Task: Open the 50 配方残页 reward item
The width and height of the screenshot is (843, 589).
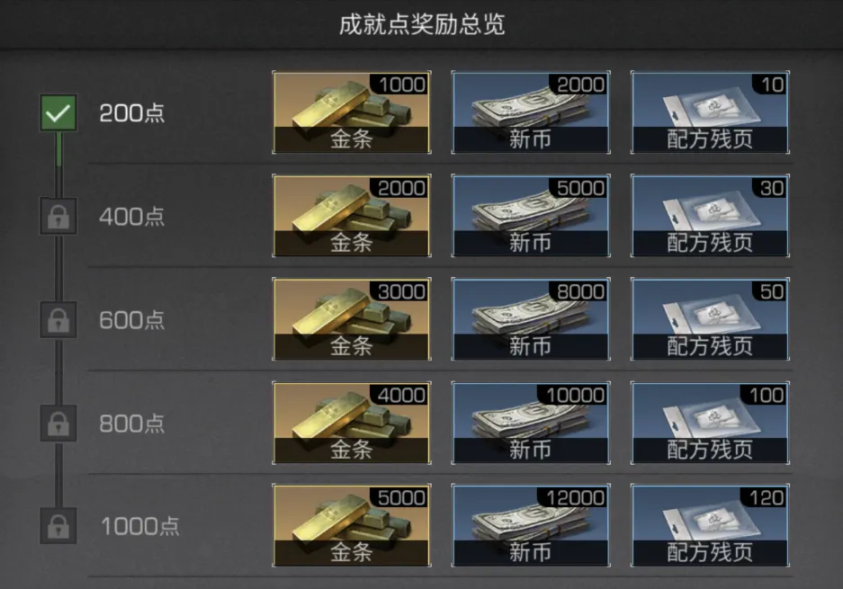Action: coord(710,319)
